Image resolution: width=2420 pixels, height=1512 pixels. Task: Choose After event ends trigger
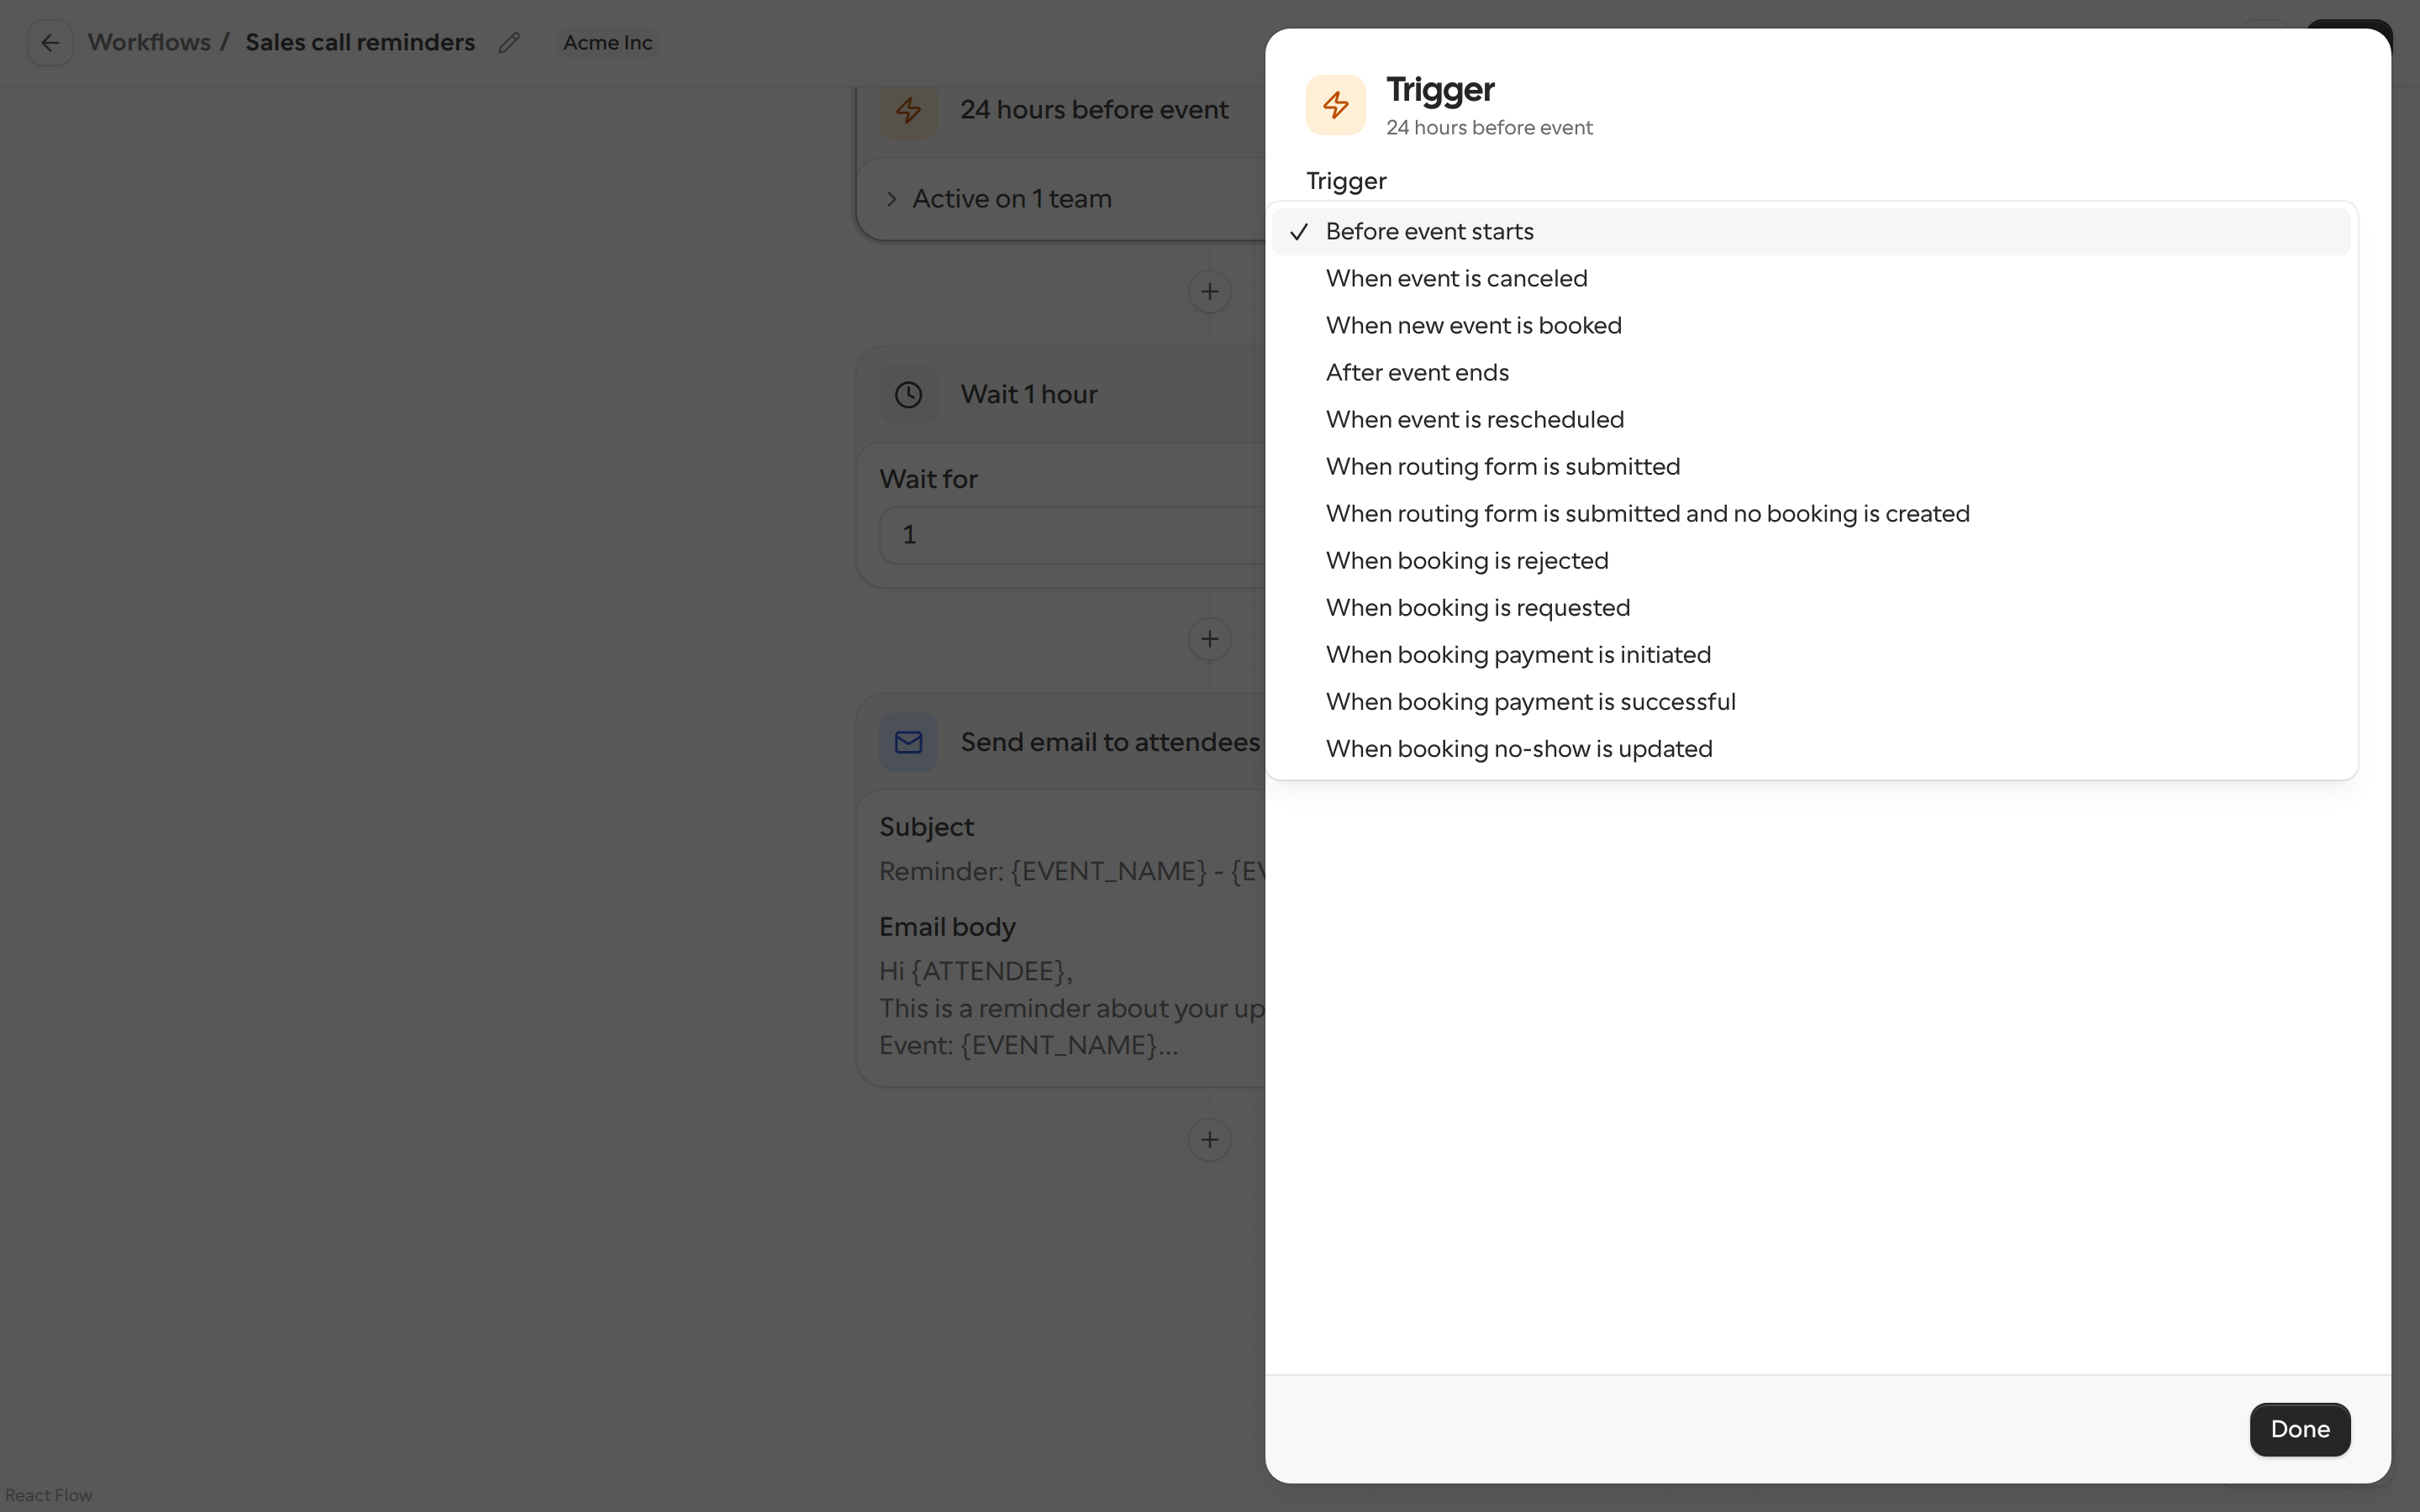click(1811, 373)
